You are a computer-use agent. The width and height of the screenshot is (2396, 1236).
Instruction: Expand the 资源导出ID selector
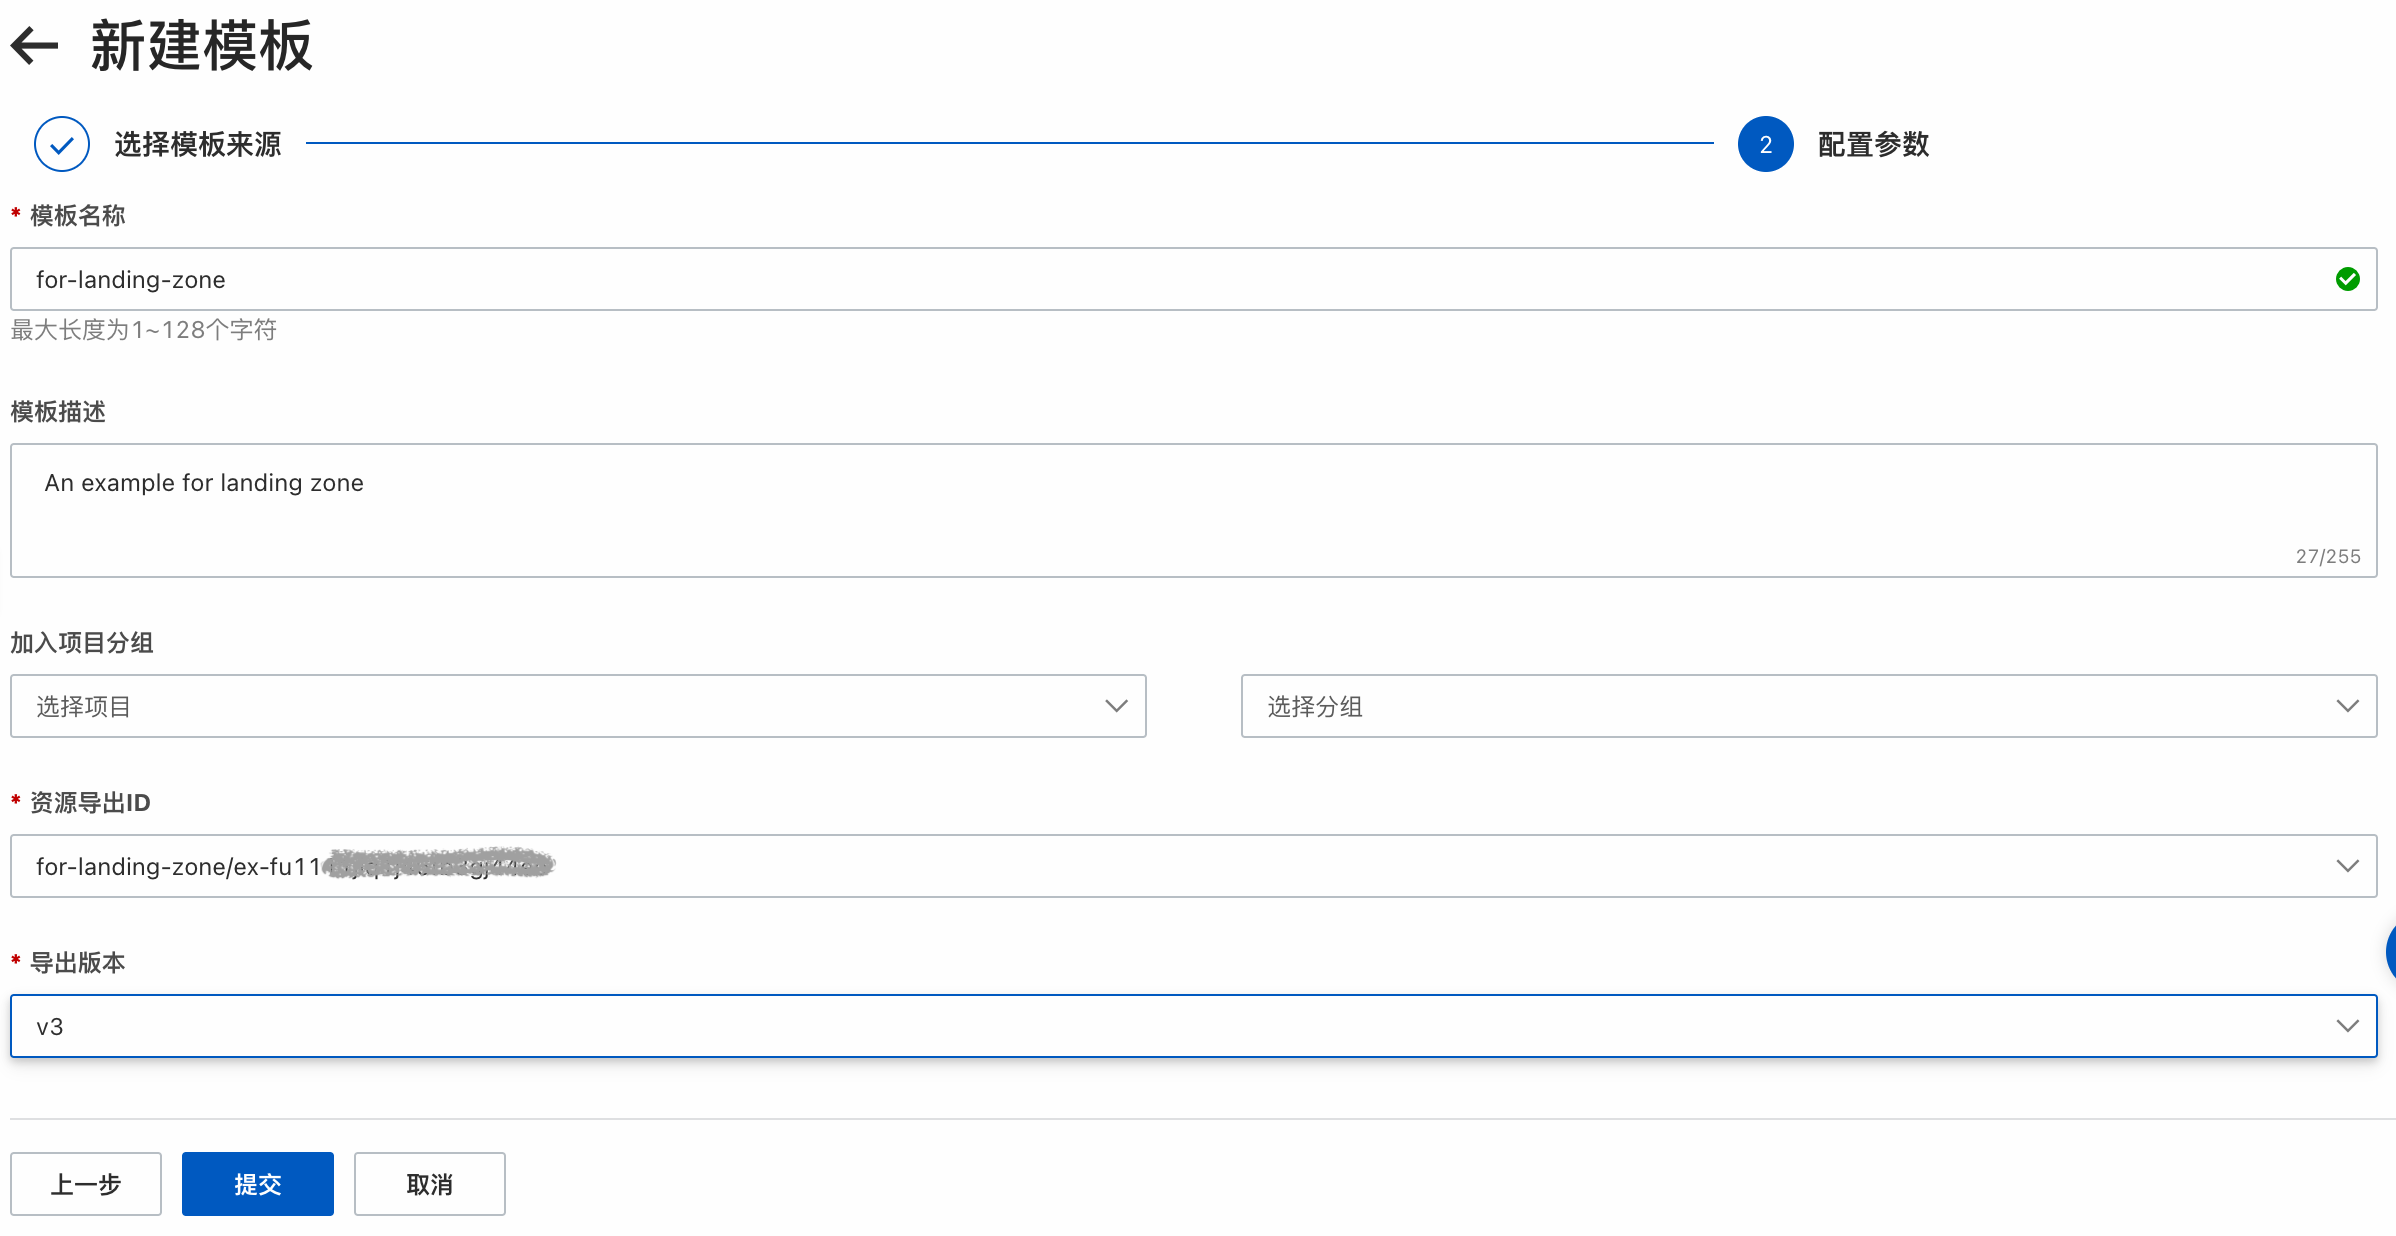[x=1193, y=866]
